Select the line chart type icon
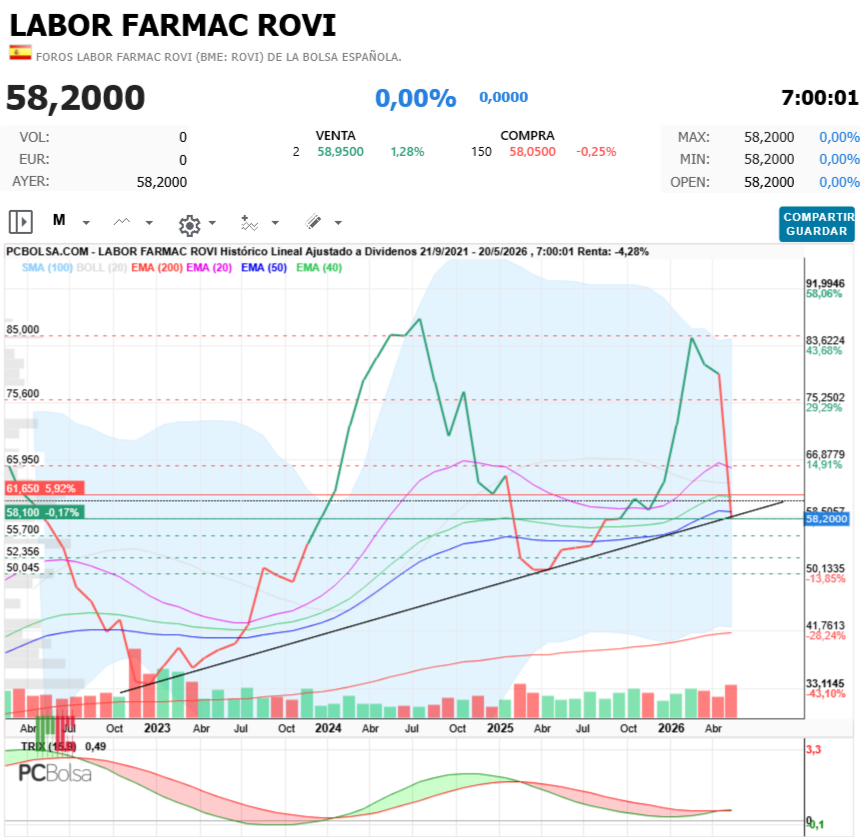 pos(122,222)
